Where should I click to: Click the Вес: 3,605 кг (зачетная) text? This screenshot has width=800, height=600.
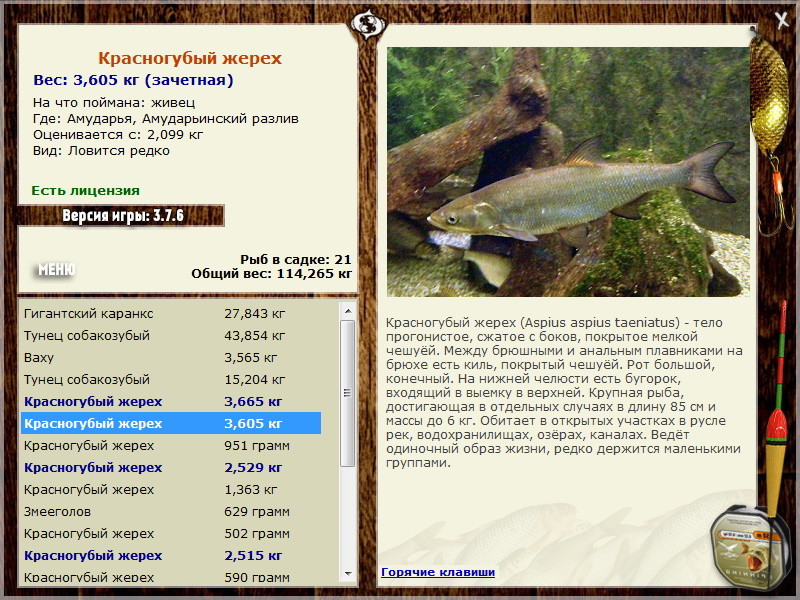click(133, 80)
